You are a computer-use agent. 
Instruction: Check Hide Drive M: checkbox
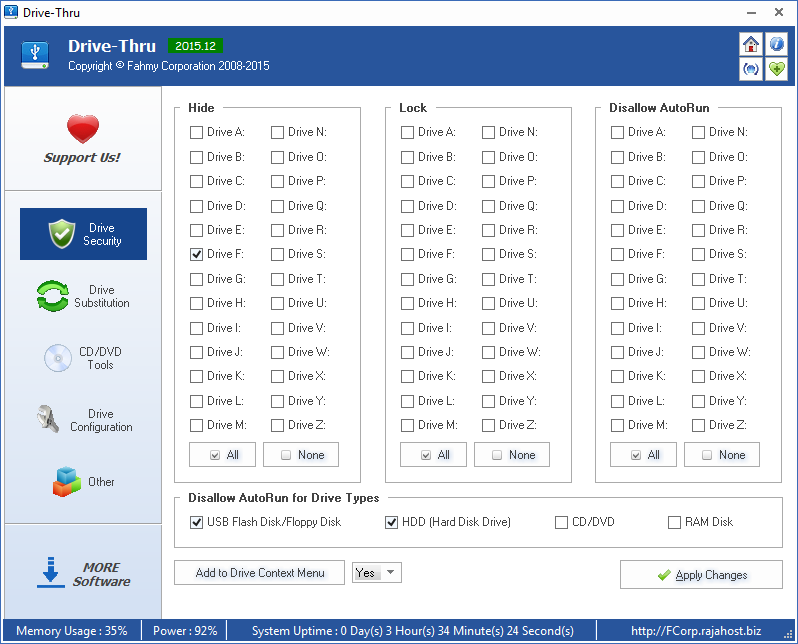pyautogui.click(x=196, y=425)
